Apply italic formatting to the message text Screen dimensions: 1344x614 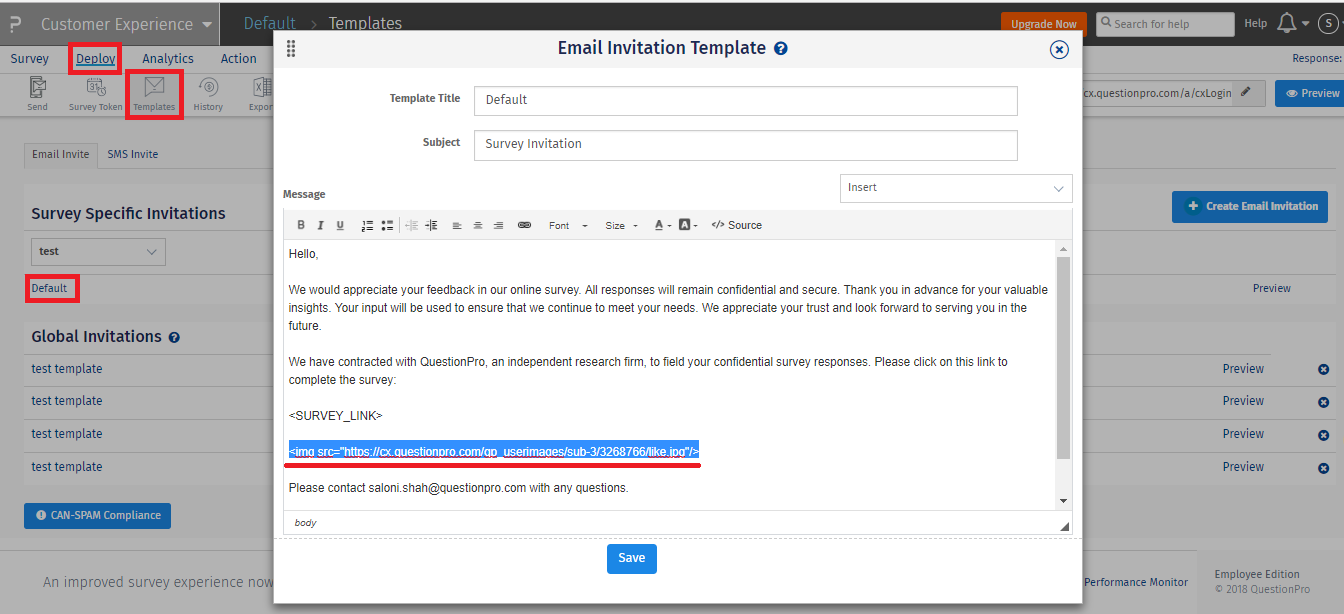(320, 224)
